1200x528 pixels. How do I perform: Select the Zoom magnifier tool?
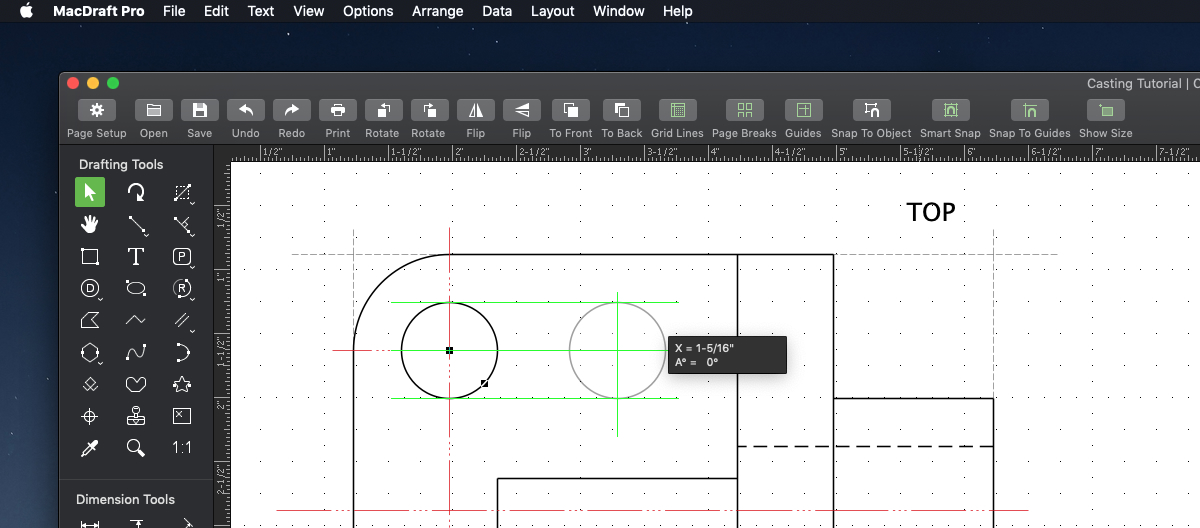coord(136,448)
